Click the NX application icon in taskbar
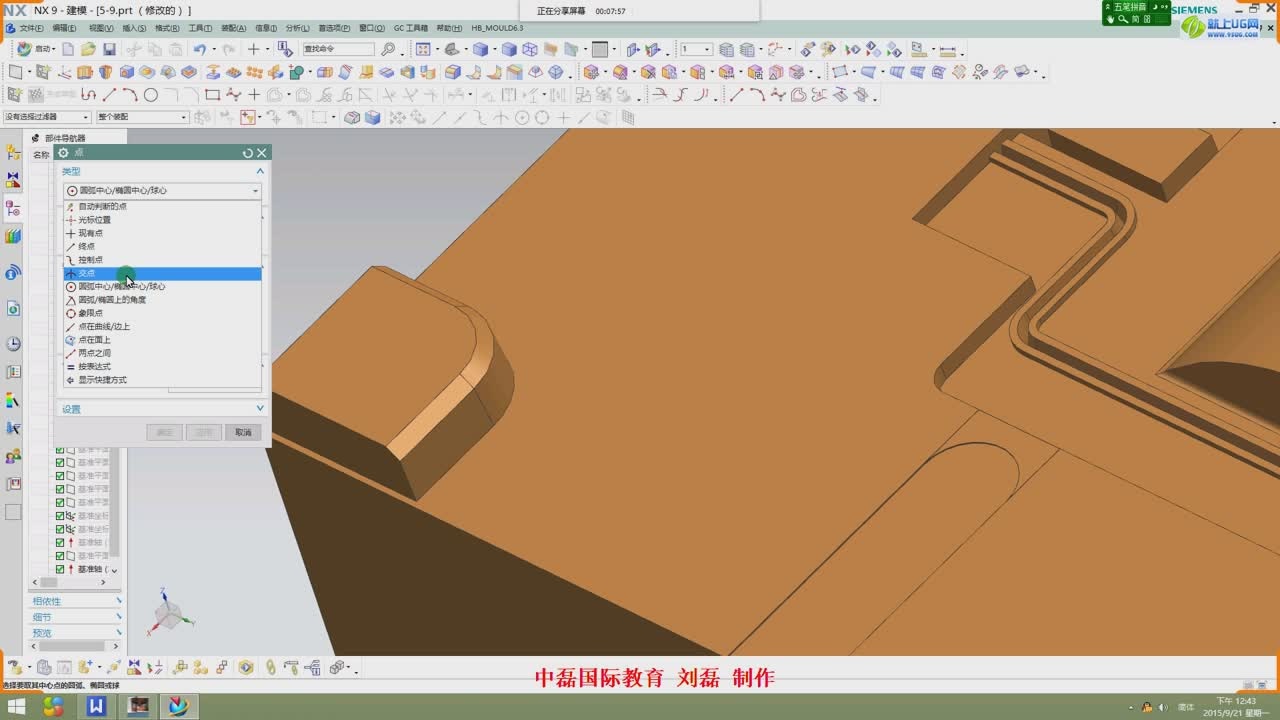This screenshot has width=1280, height=720. [x=179, y=706]
